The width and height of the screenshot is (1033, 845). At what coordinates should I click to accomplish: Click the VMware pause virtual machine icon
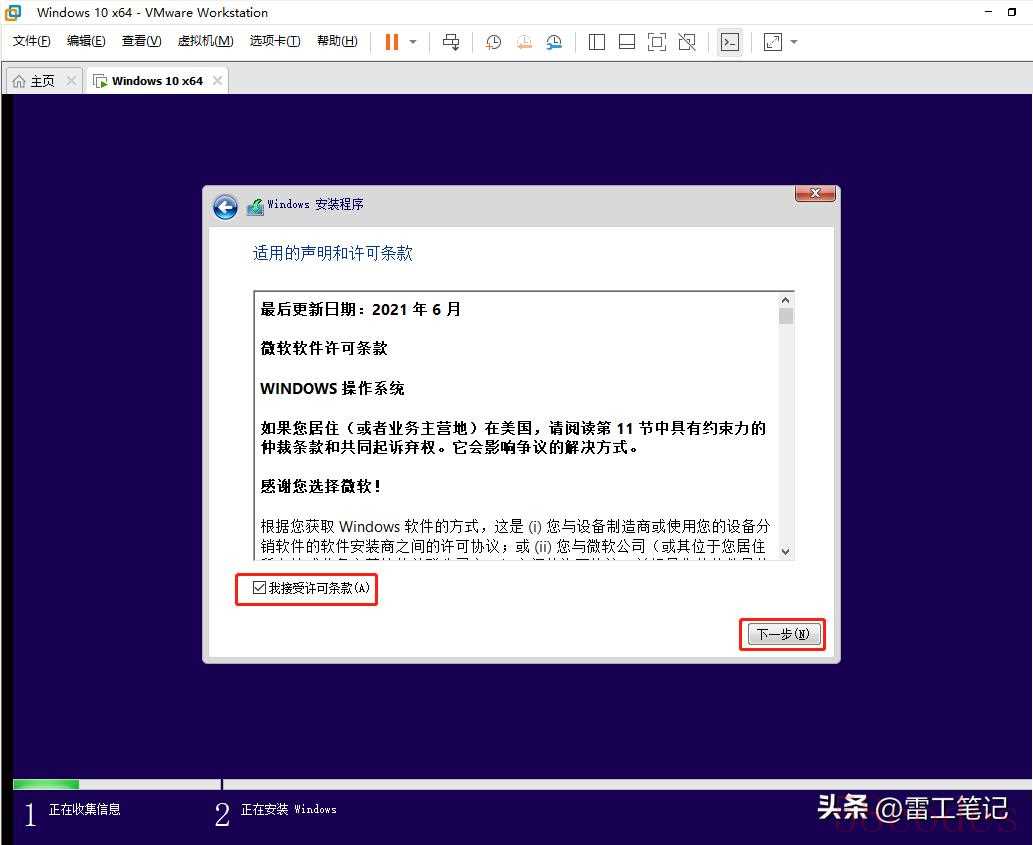pyautogui.click(x=391, y=42)
